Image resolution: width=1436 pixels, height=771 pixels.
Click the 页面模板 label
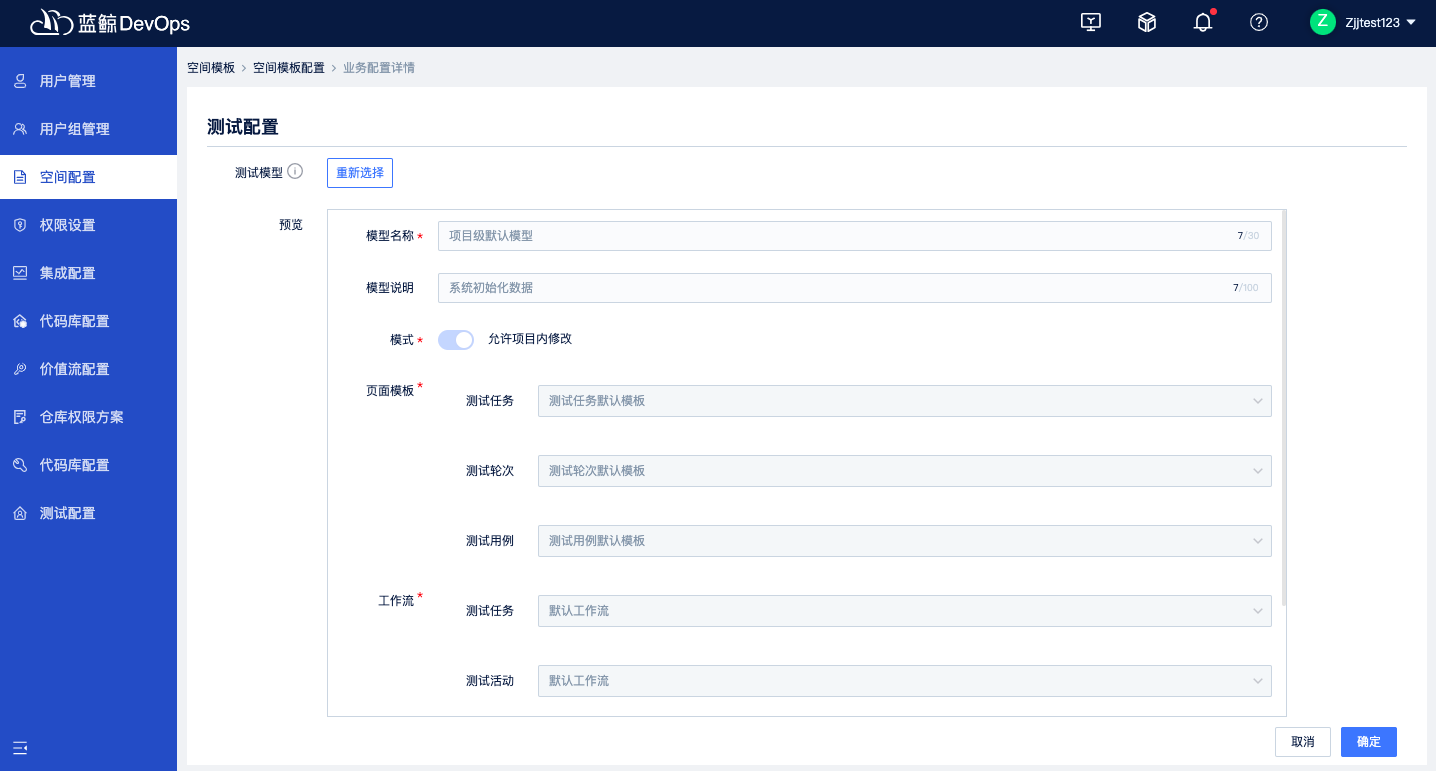tap(390, 391)
